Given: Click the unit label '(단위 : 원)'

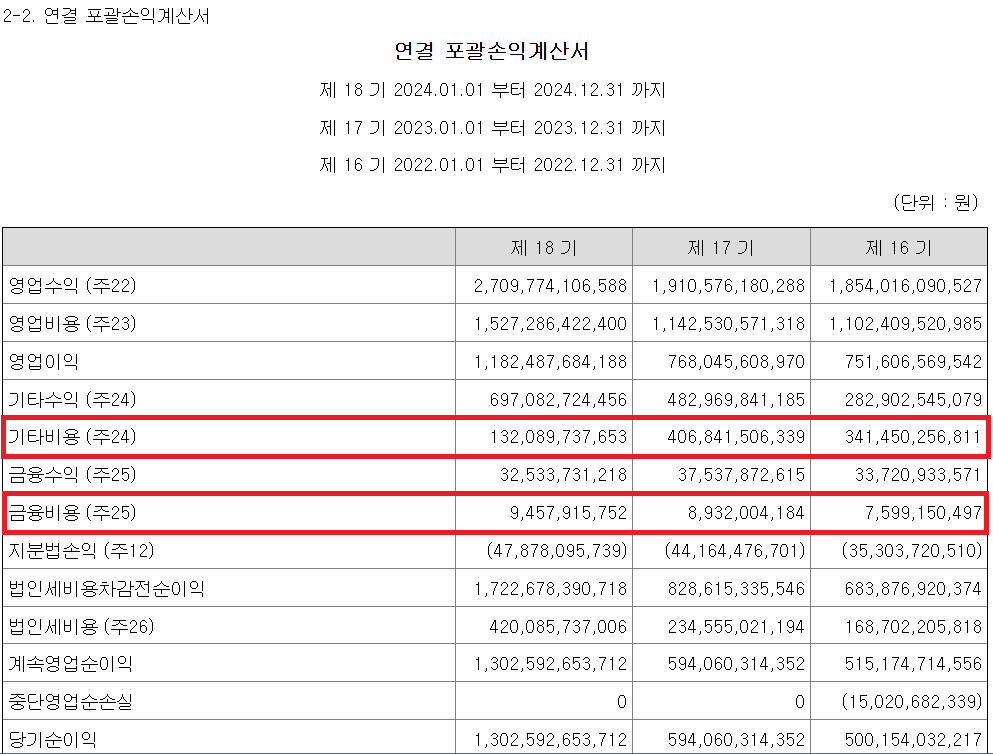Looking at the screenshot, I should 936,203.
